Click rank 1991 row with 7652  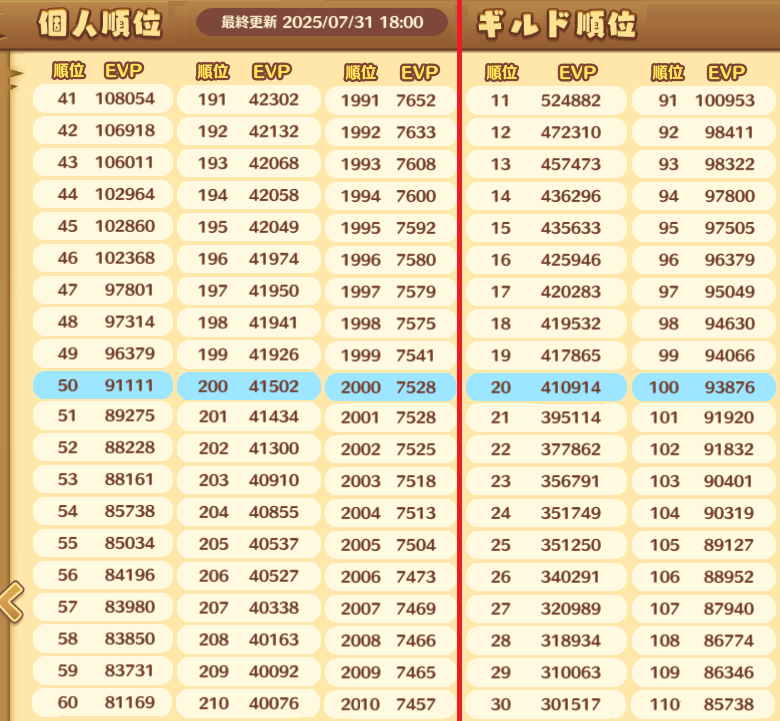click(390, 101)
